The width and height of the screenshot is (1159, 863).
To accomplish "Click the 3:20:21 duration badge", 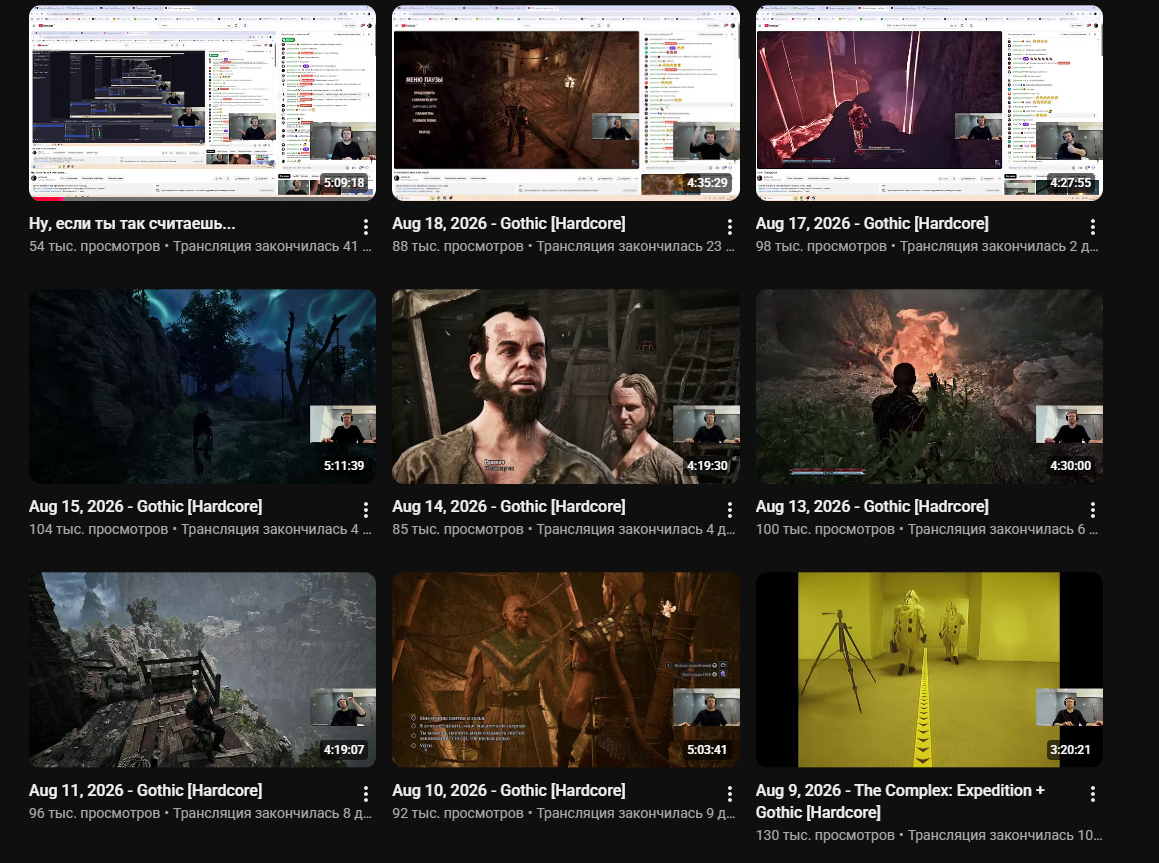I will pyautogui.click(x=1071, y=749).
